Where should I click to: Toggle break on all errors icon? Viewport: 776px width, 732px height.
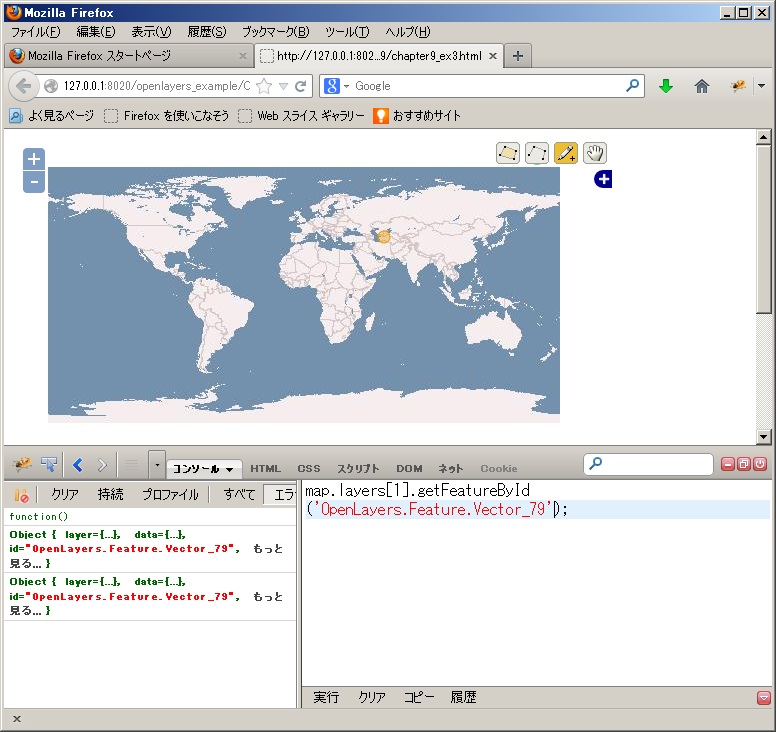[21, 495]
